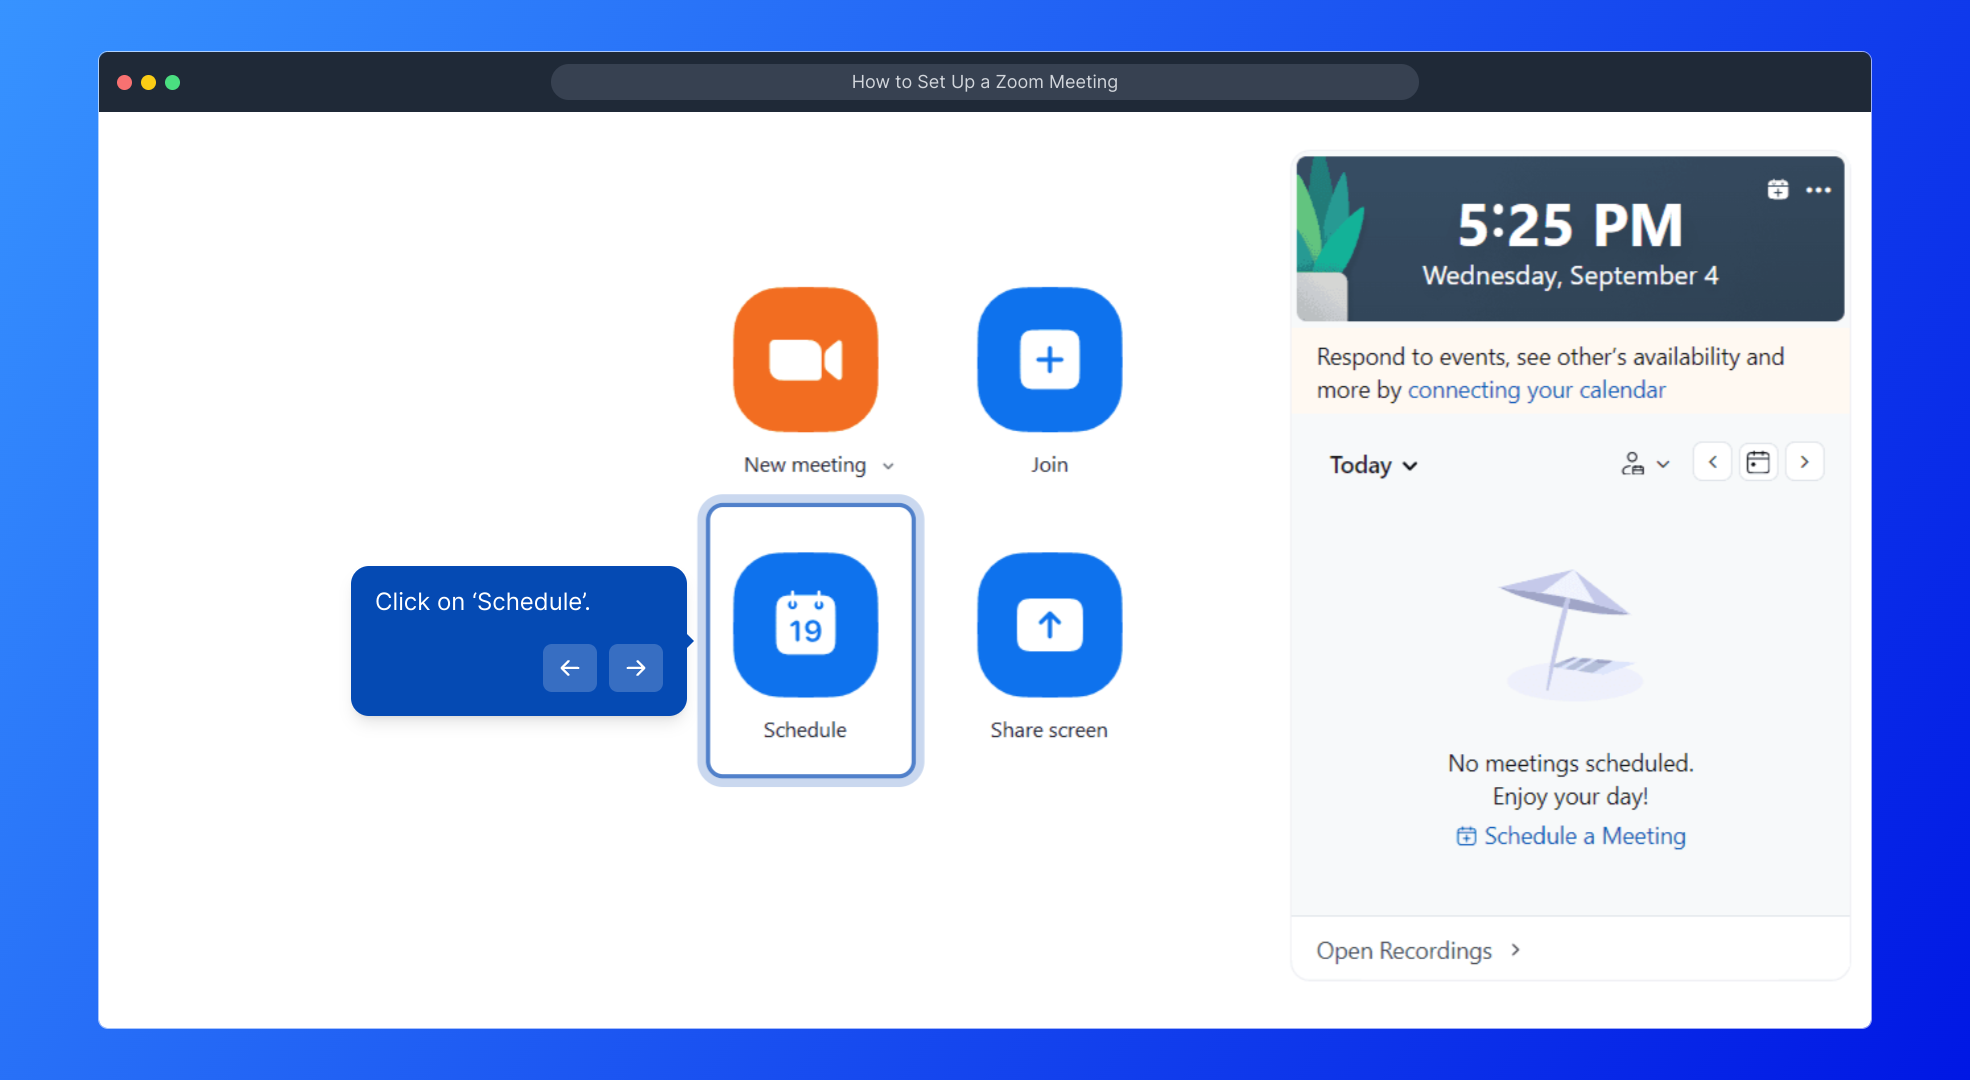Image resolution: width=1970 pixels, height=1080 pixels.
Task: Open person calendar view dropdown
Action: [x=1644, y=464]
